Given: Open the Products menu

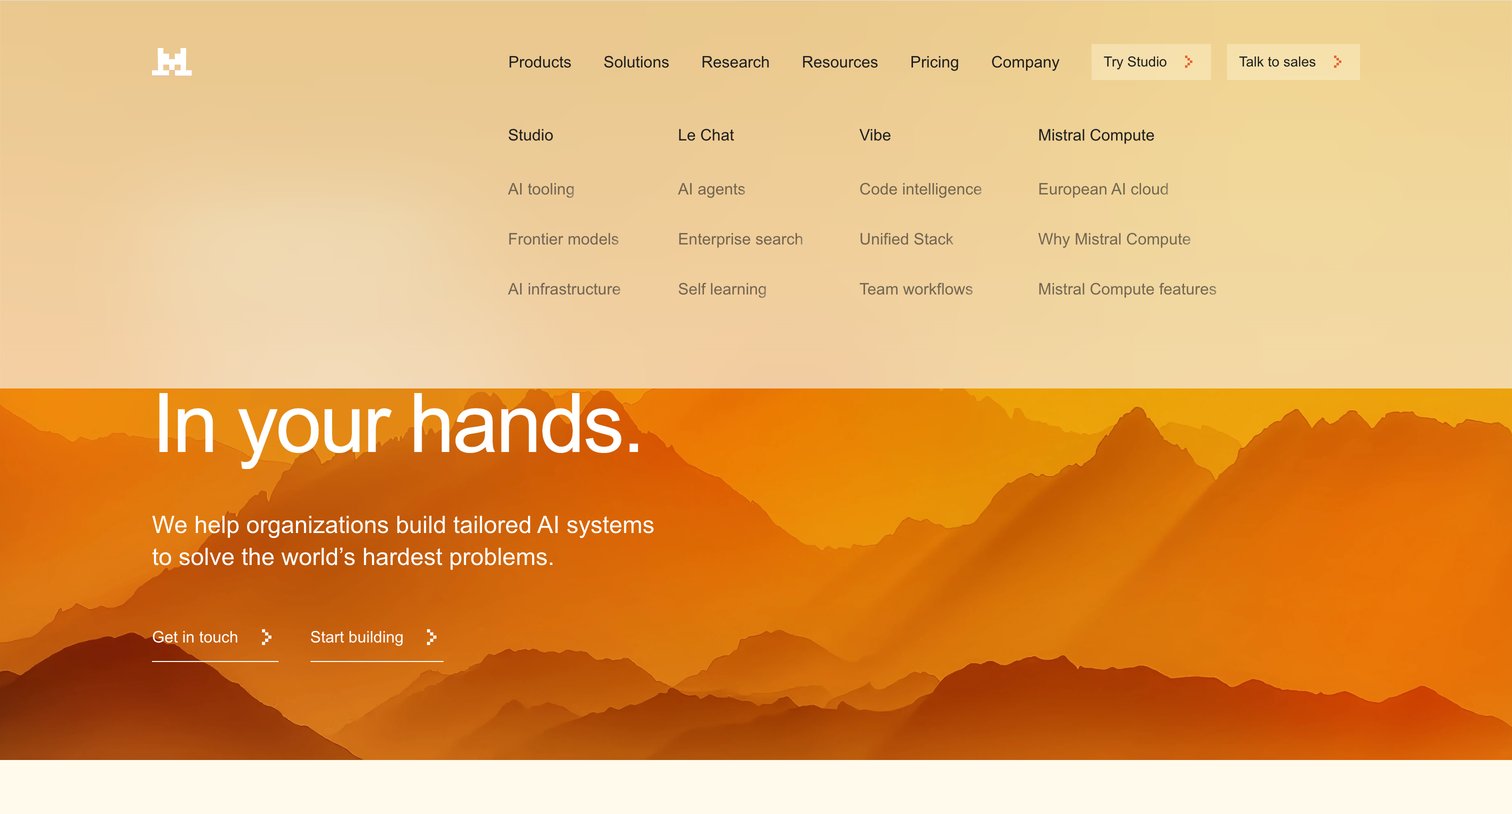Looking at the screenshot, I should point(539,62).
